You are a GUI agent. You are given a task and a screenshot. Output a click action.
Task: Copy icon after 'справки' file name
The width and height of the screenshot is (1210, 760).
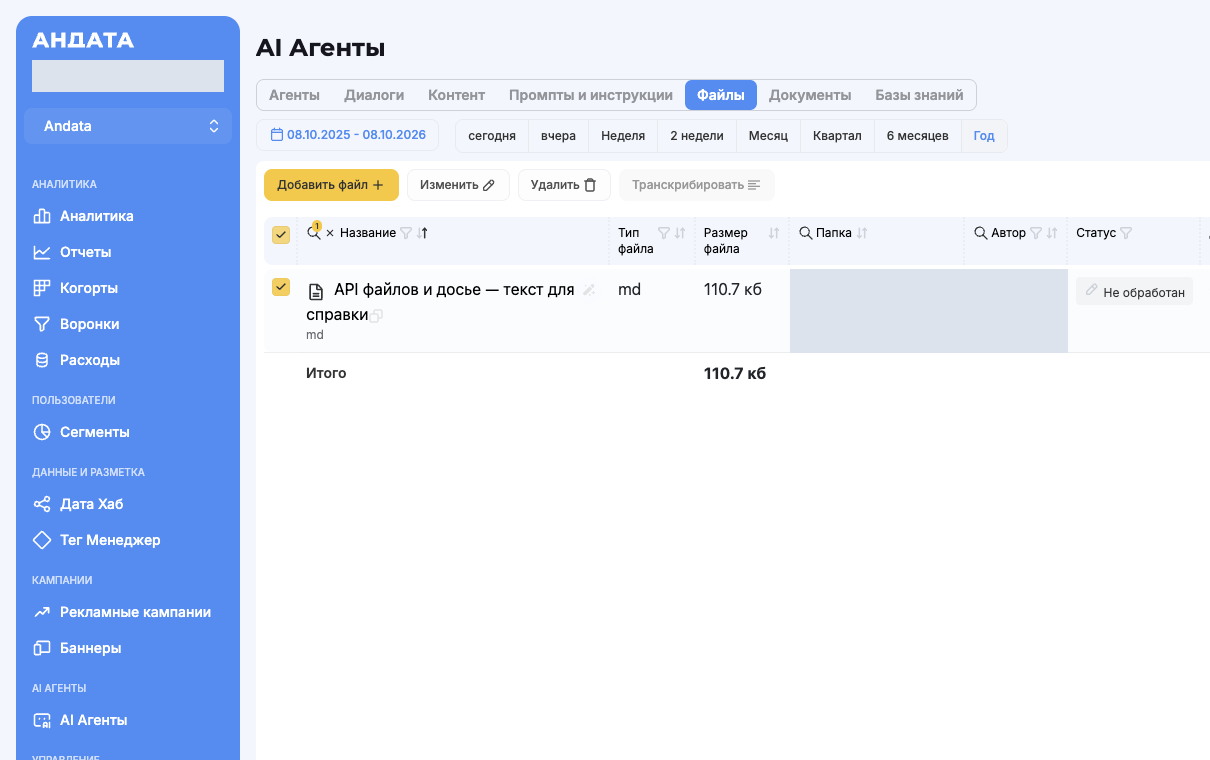[x=377, y=316]
